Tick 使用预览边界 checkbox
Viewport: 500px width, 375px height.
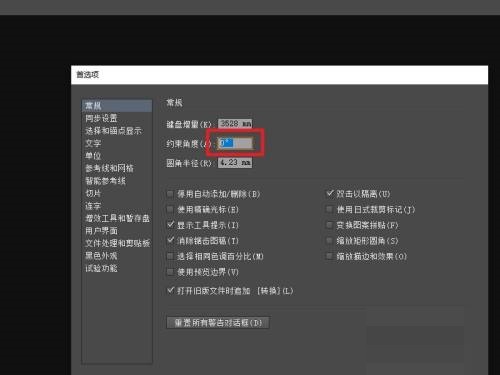(170, 272)
